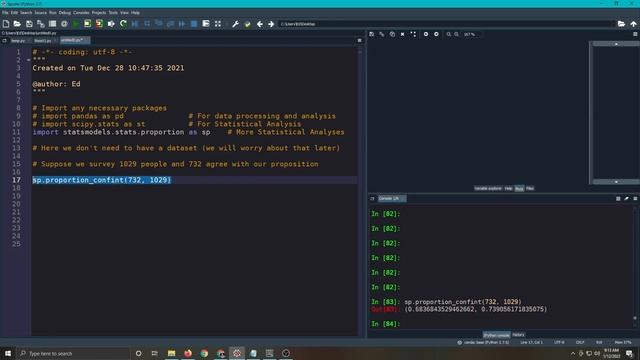The height and width of the screenshot is (360, 640).
Task: Open Task View on the taskbar
Action: [x=155, y=353]
